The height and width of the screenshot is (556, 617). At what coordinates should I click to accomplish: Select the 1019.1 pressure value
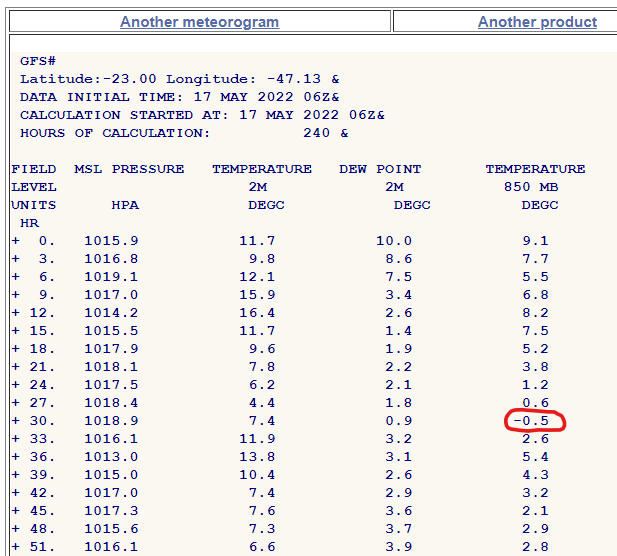pyautogui.click(x=111, y=277)
